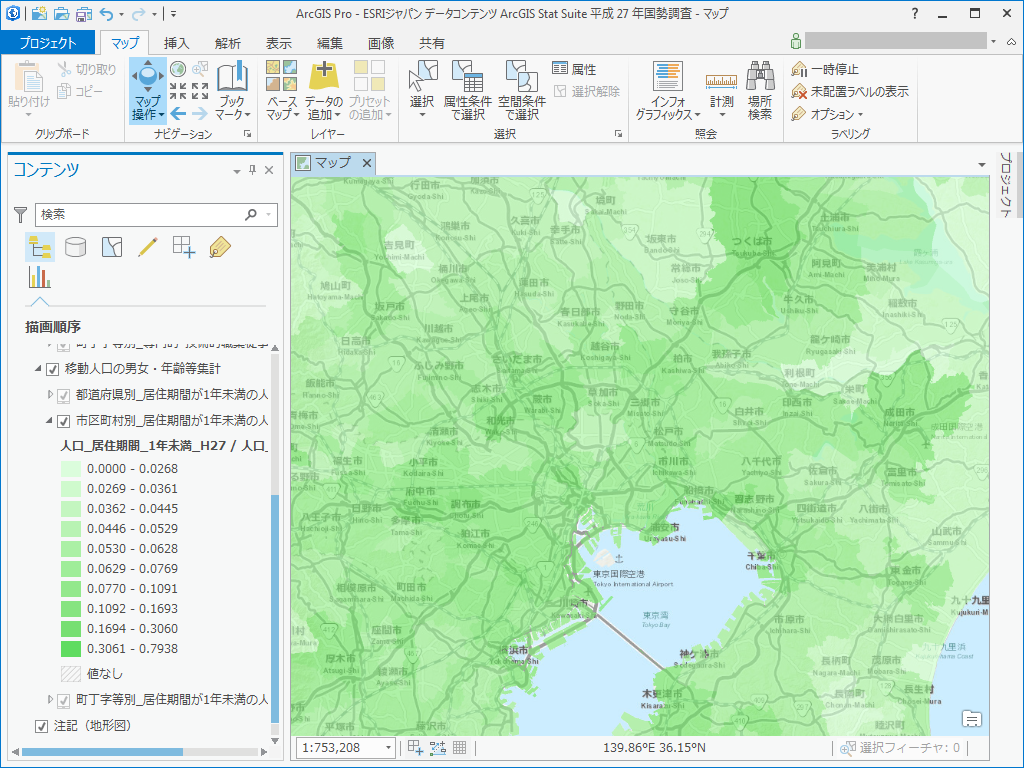Switch to list by data source view
Screen dimensions: 1024x768
(x=76, y=247)
